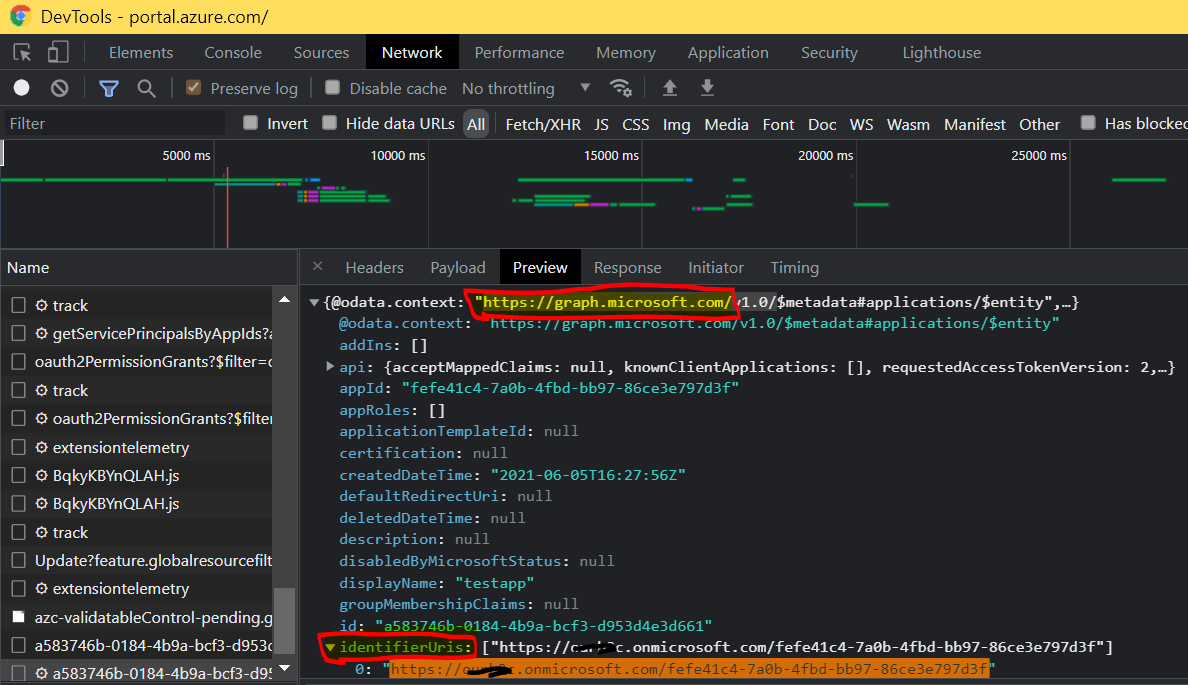The height and width of the screenshot is (685, 1188).
Task: Import a HAR file with the upload arrow
Action: 670,88
